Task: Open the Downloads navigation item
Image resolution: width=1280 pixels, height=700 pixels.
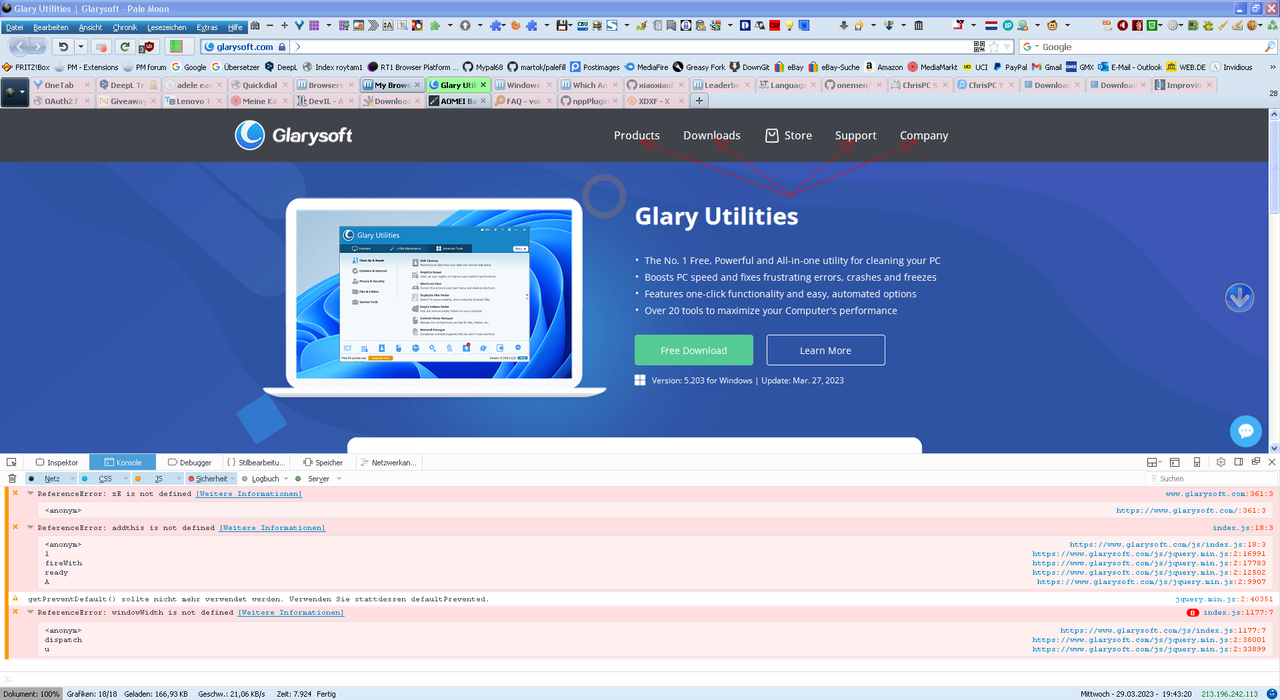Action: 712,136
